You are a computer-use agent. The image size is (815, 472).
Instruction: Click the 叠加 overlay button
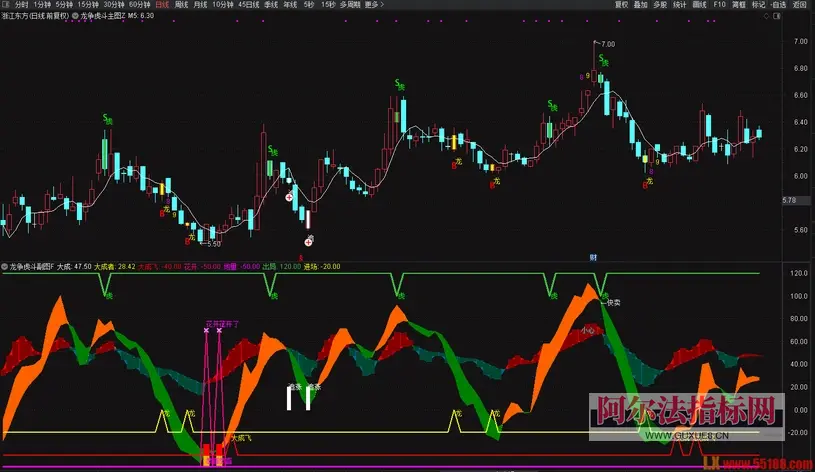[641, 5]
